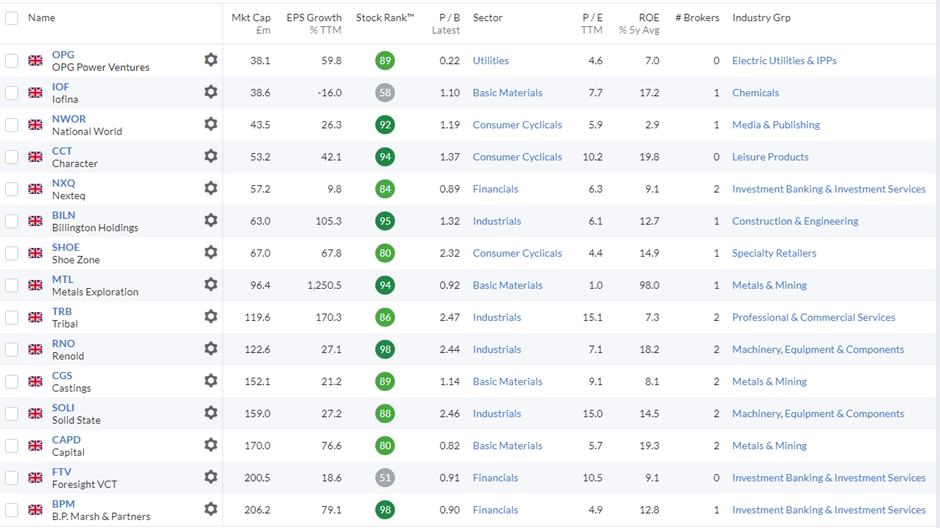Screen dimensions: 940x528
Task: Open the RNO ticker link
Action: 64,343
